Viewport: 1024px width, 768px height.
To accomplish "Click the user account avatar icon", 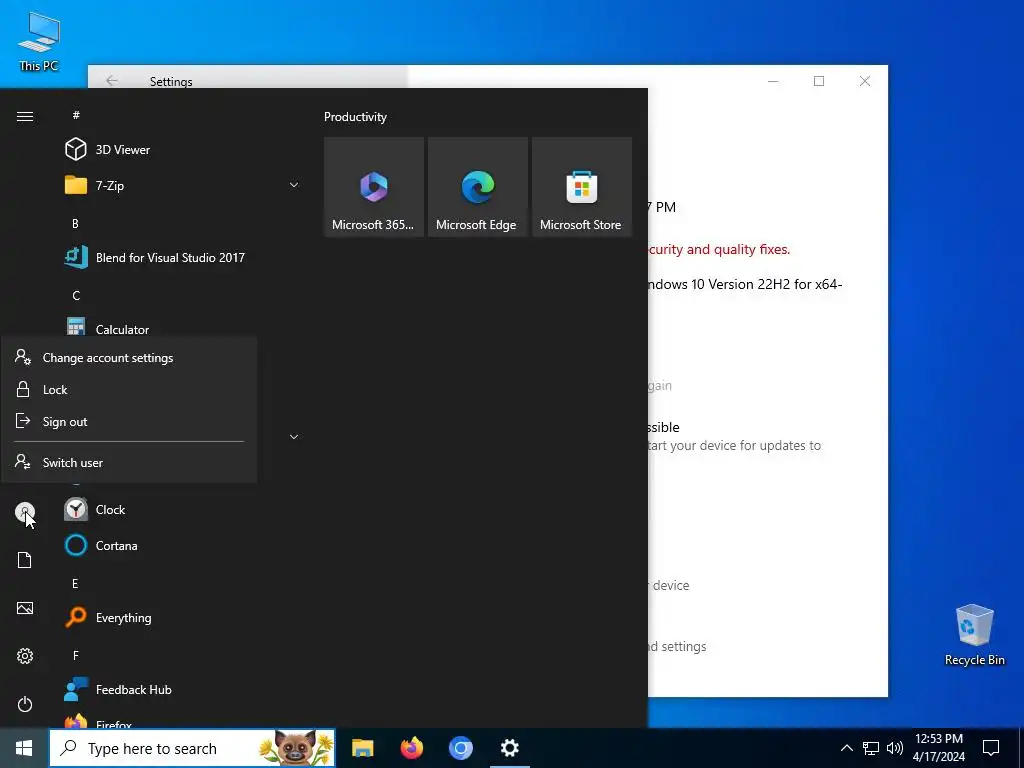I will click(x=25, y=512).
